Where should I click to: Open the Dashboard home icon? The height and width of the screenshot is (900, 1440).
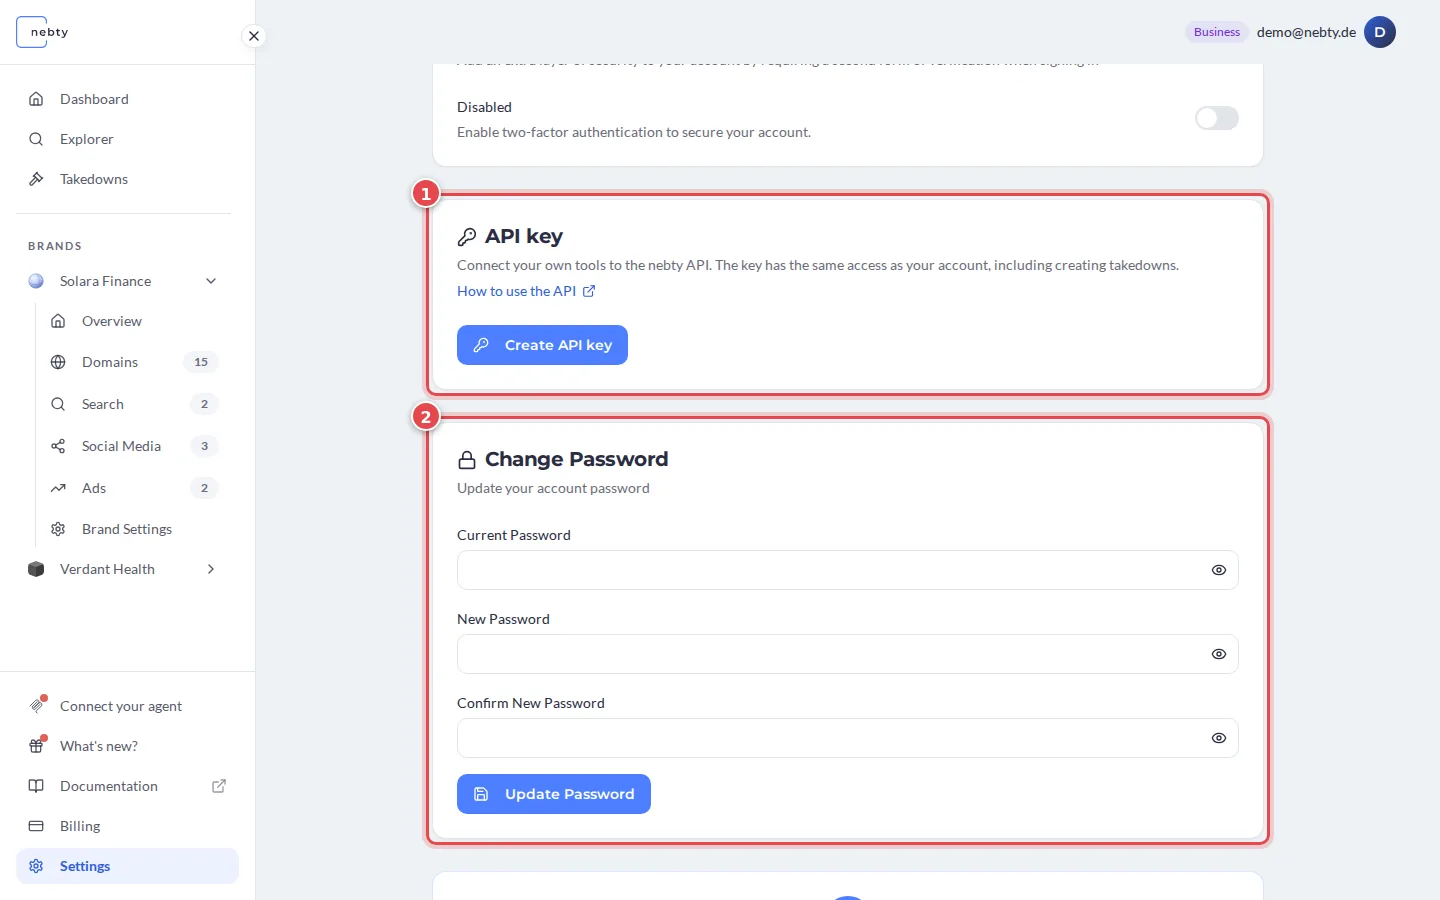coord(36,99)
